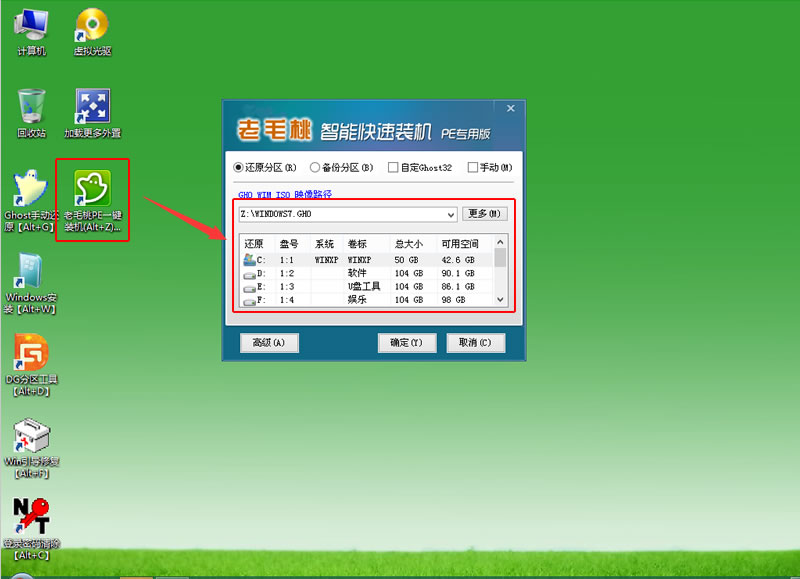Click the 取消 (C) button
800x579 pixels.
pyautogui.click(x=476, y=343)
